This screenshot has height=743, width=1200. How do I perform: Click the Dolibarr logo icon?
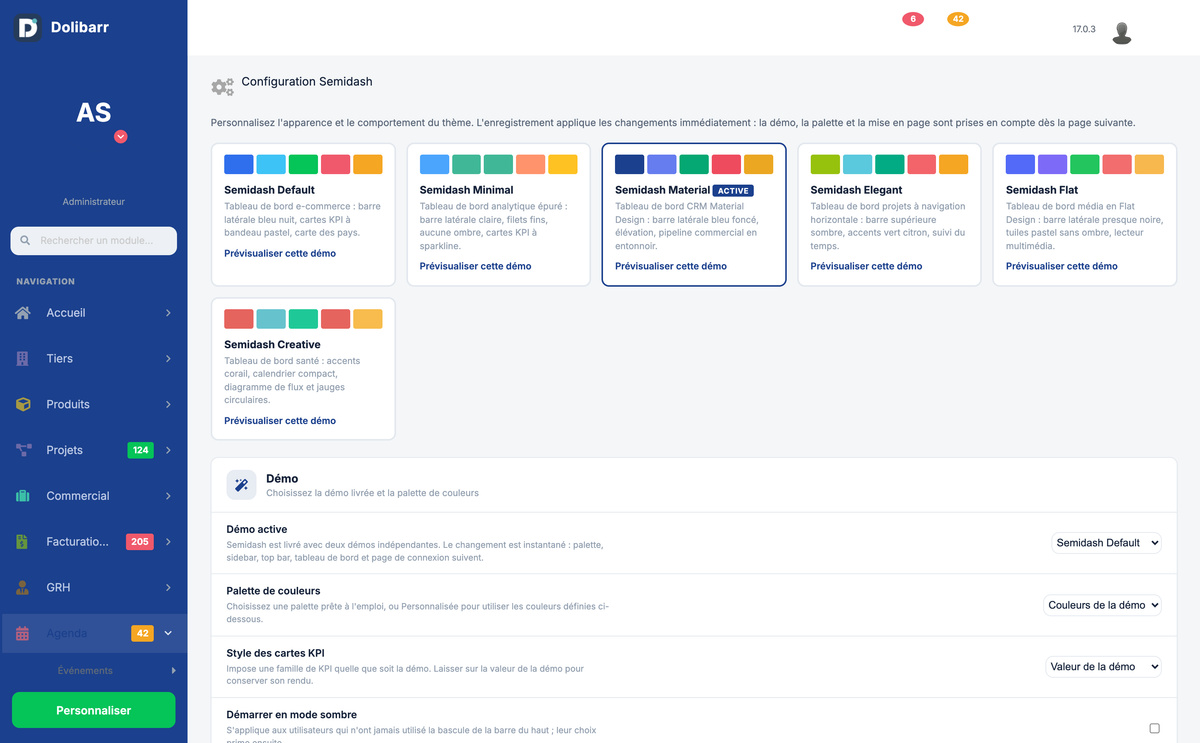[28, 28]
